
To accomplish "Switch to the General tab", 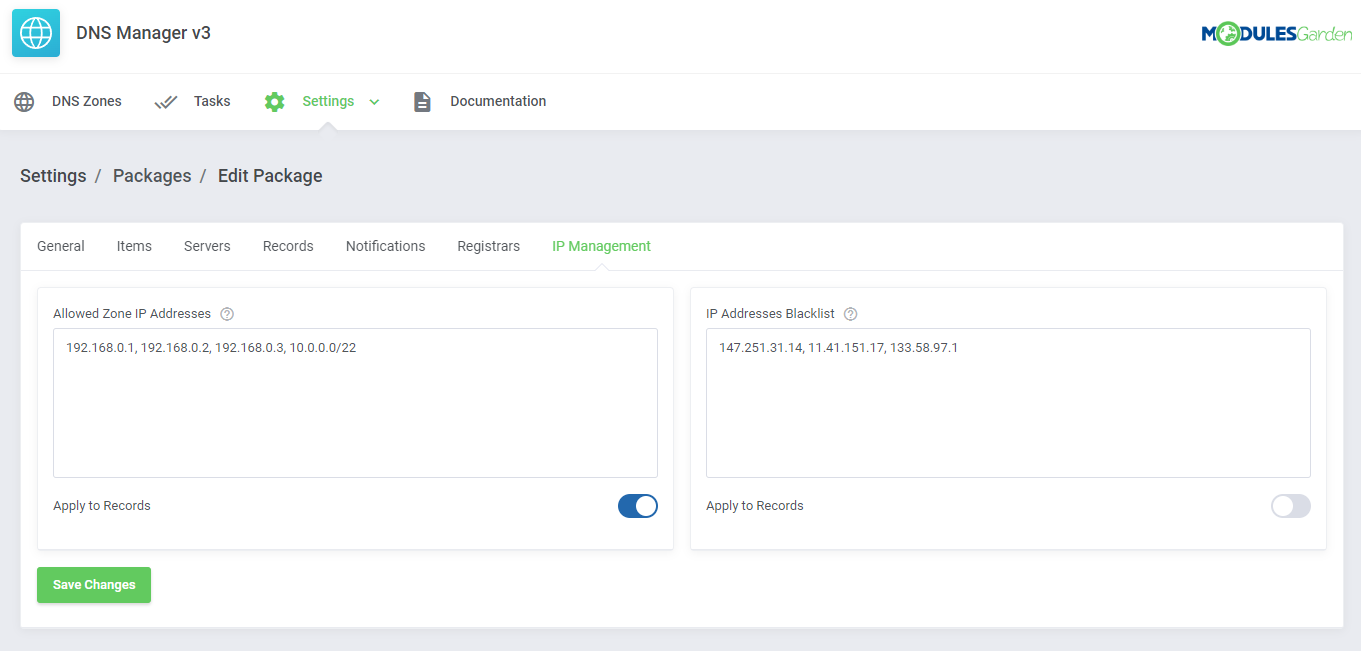I will click(61, 246).
